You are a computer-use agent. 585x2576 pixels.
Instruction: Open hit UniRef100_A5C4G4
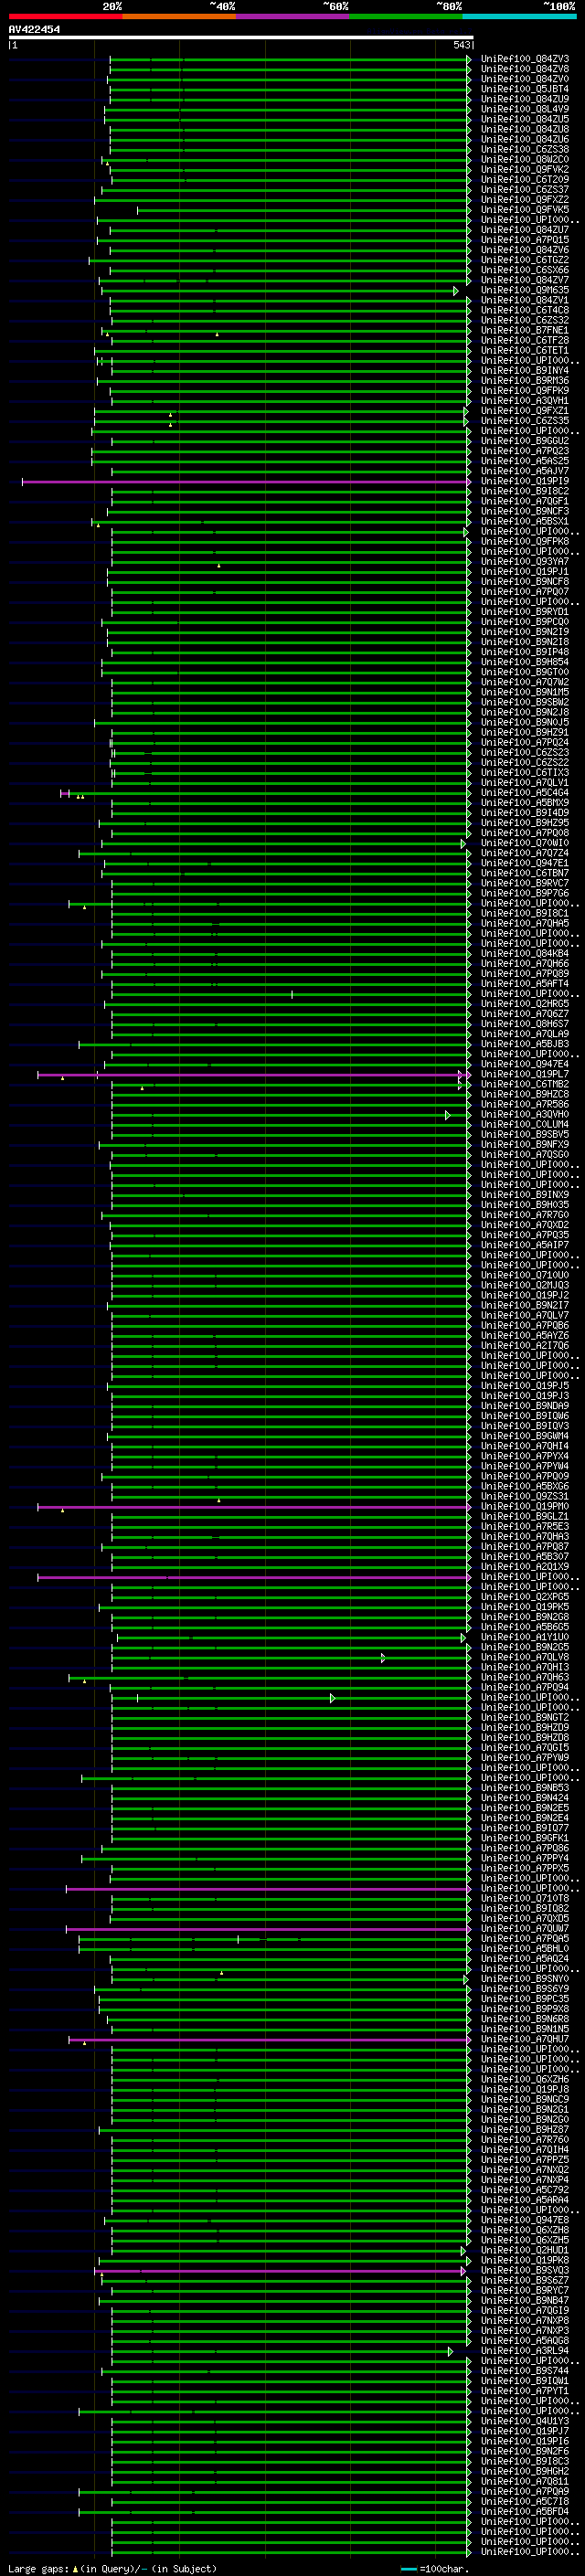point(525,793)
